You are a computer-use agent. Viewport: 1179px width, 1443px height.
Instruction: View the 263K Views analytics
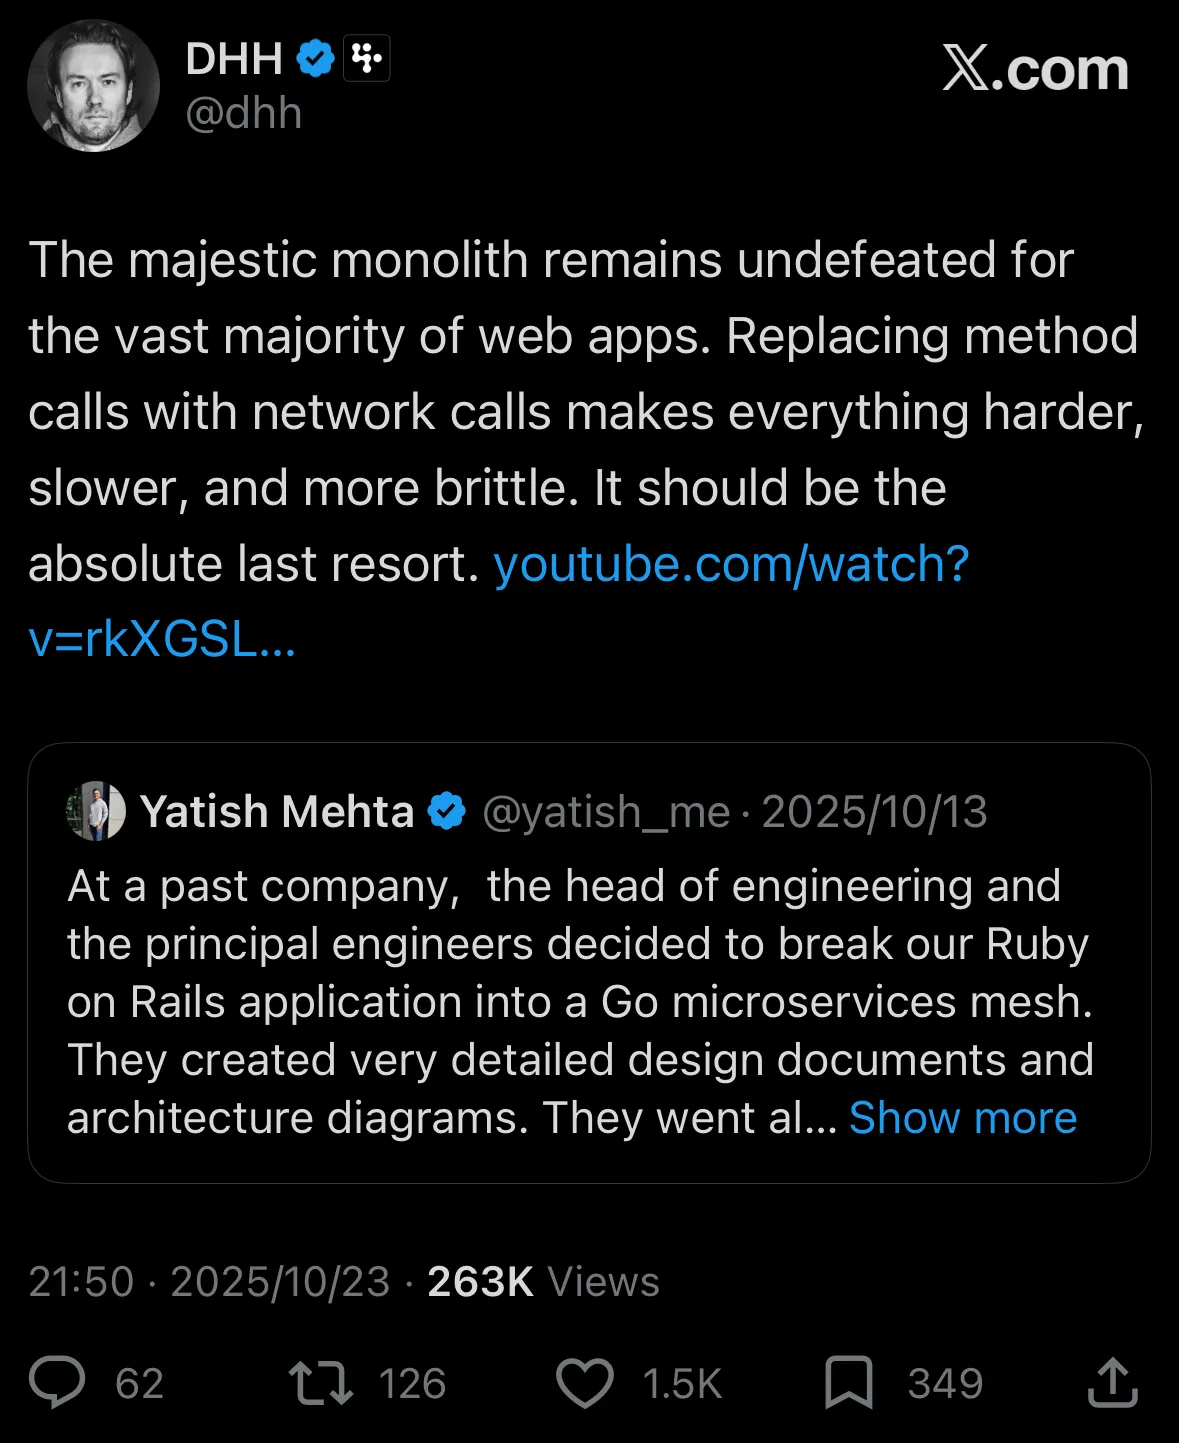coord(543,1282)
